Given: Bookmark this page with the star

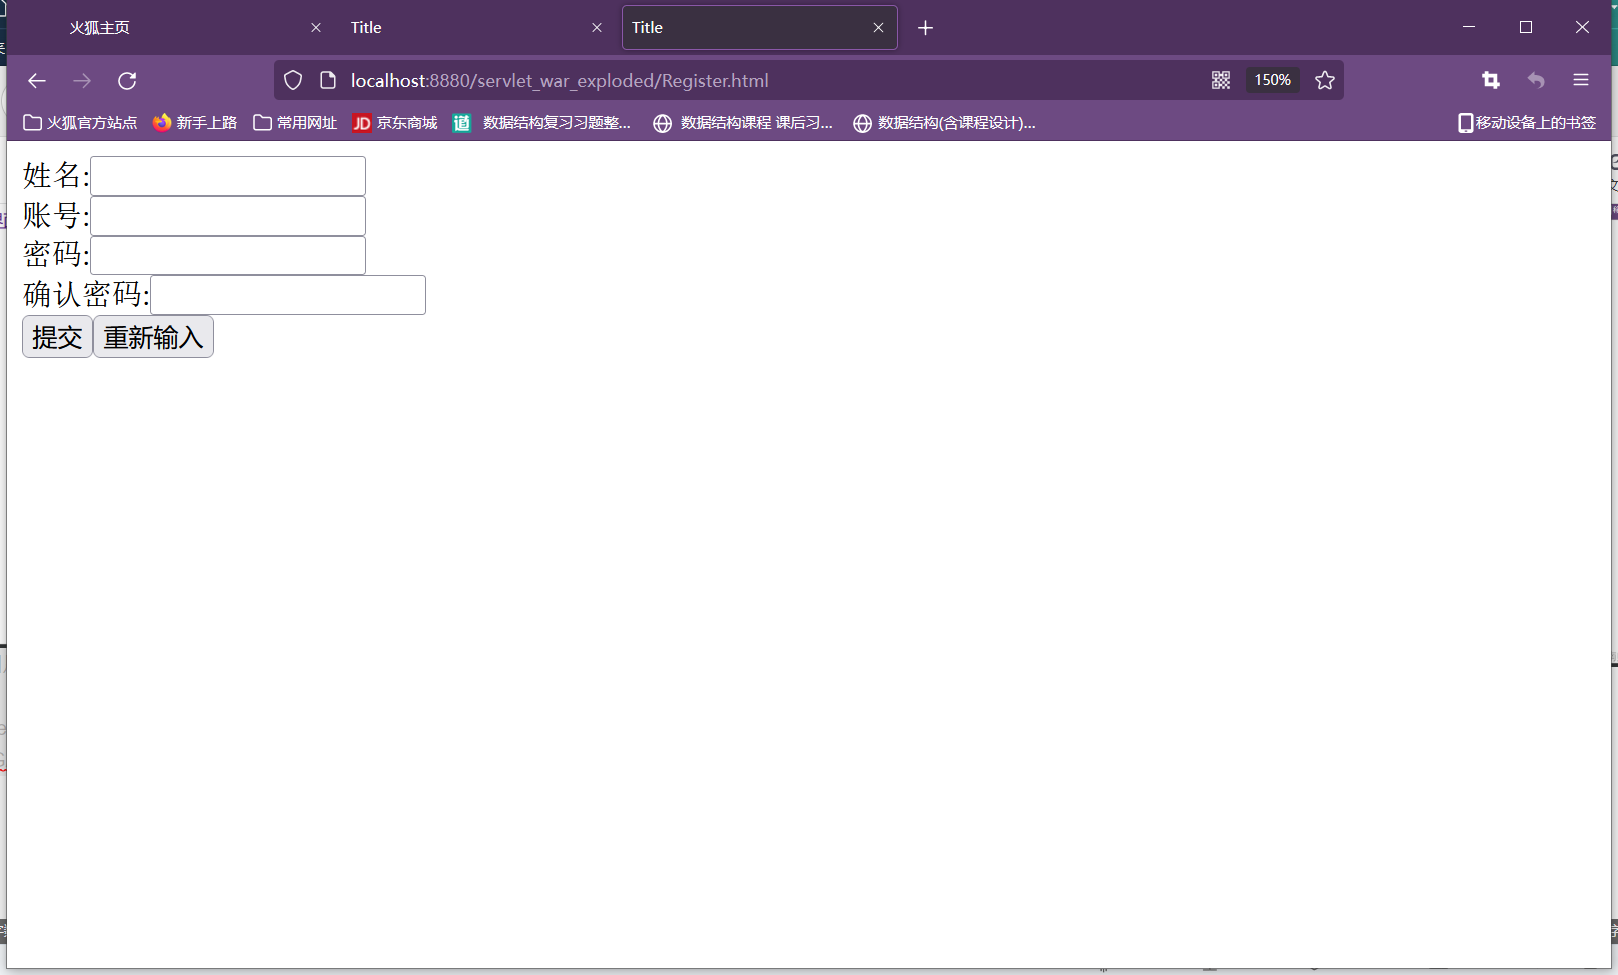Looking at the screenshot, I should pos(1325,81).
